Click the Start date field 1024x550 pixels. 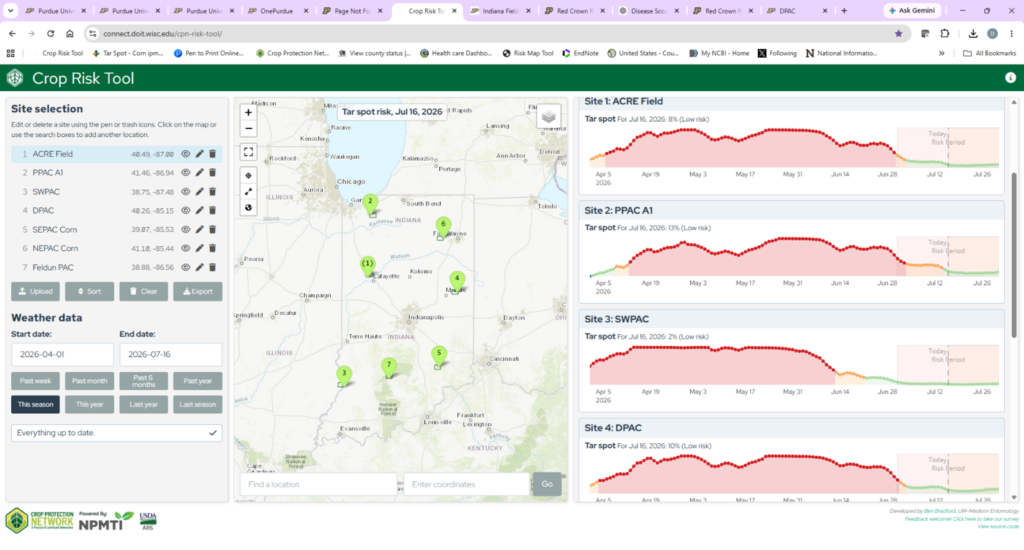point(62,355)
